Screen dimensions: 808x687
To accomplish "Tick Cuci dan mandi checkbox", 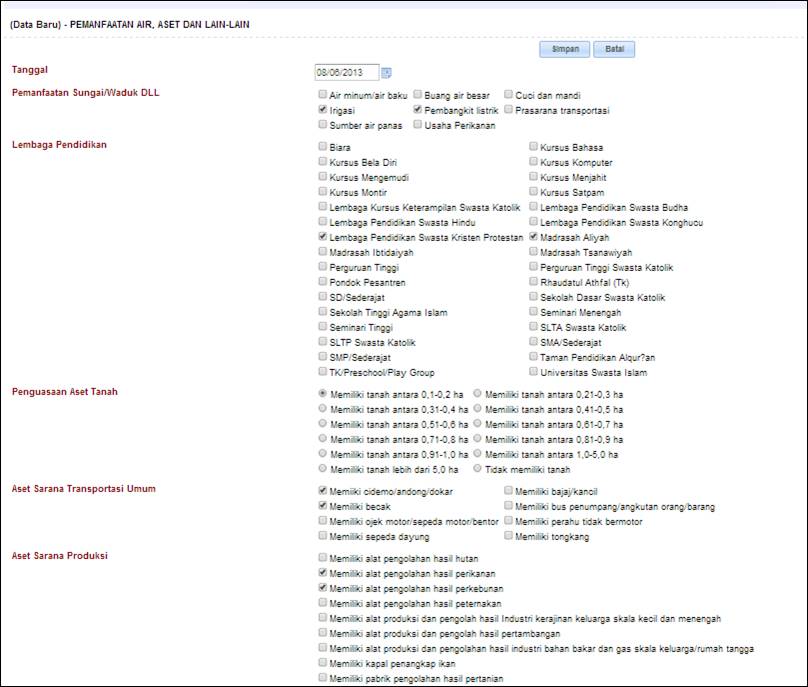I will [x=508, y=94].
